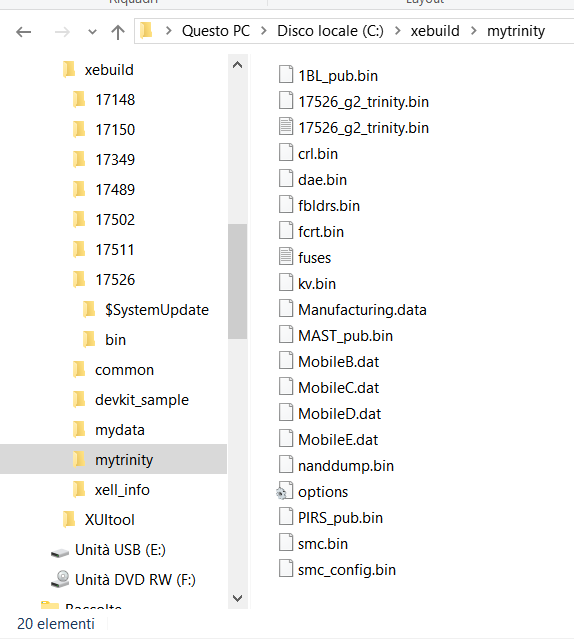Navigate to xebuild in the address bar
The image size is (574, 639).
[x=435, y=31]
